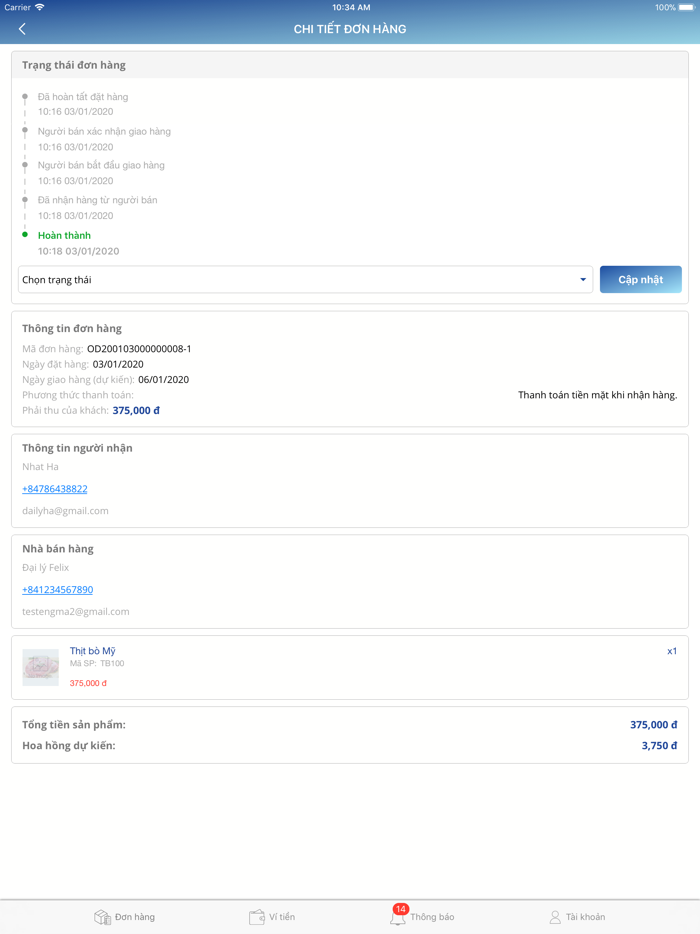This screenshot has height=934, width=700.
Task: Tap the Wi-Fi icon in the status bar
Action: coord(40,7)
